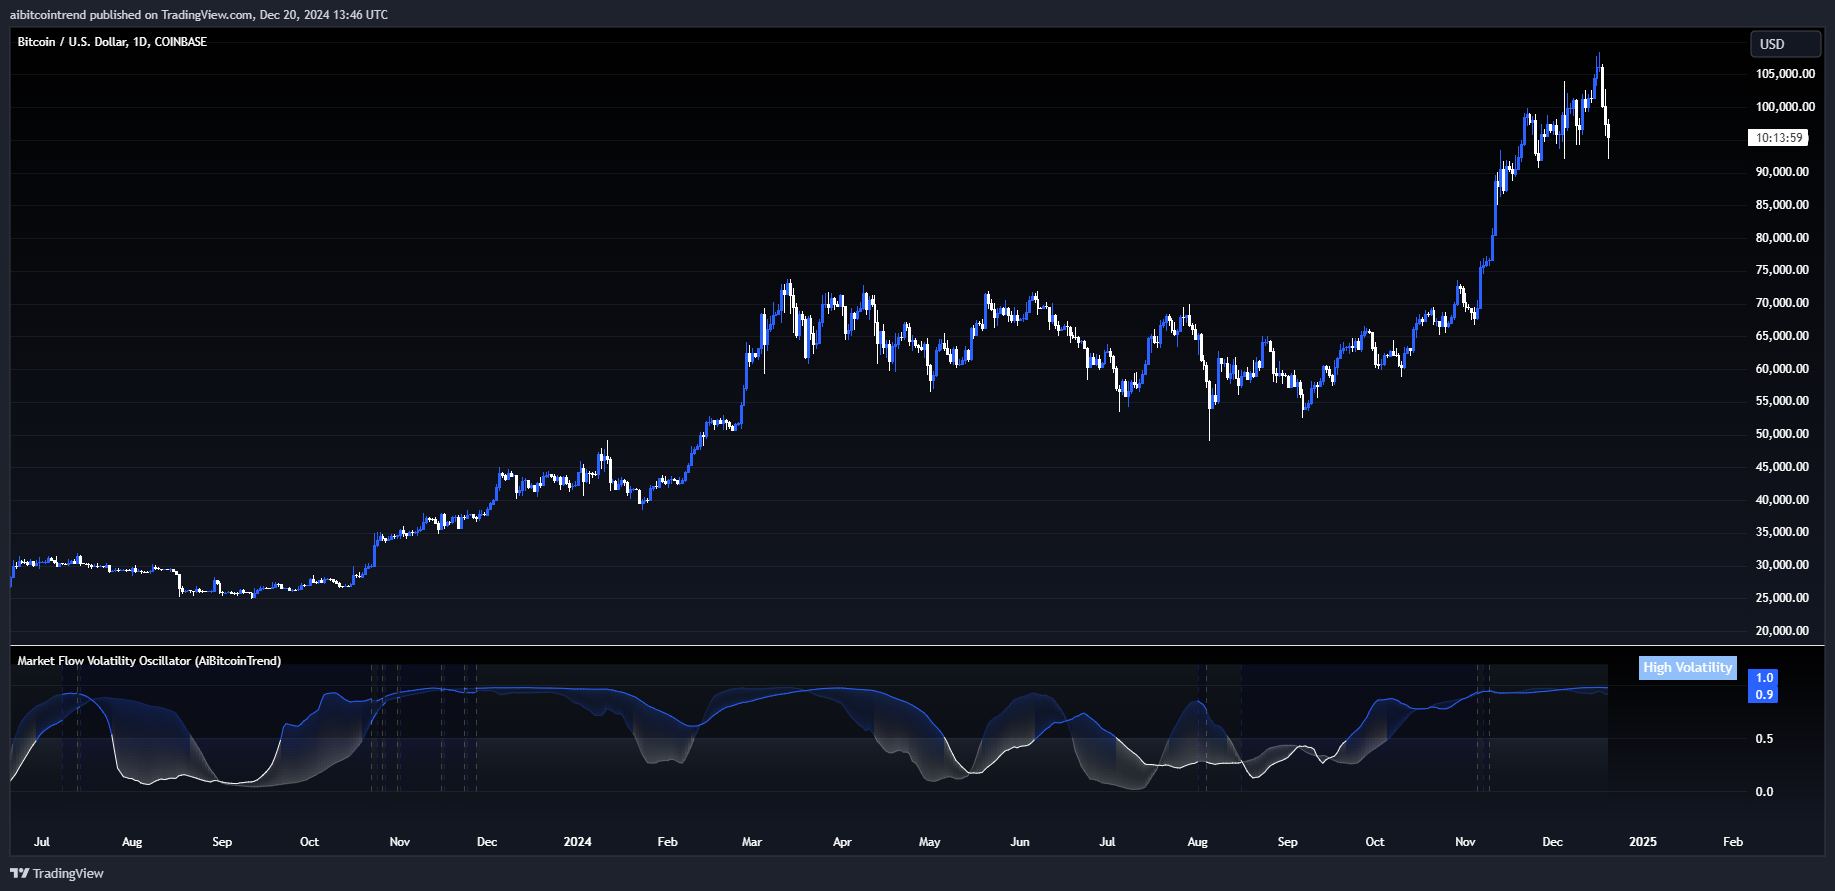Click the High Volatility label
1835x891 pixels.
pos(1688,668)
